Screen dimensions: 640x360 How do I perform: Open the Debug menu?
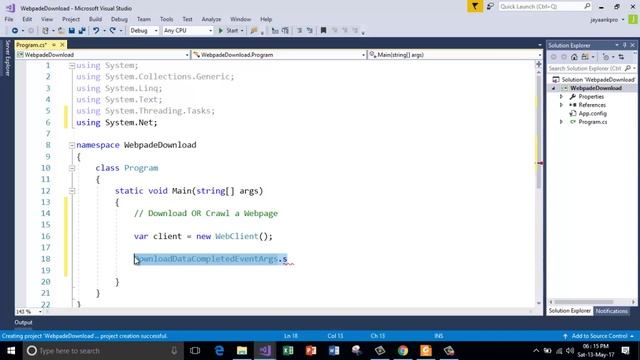click(x=119, y=19)
